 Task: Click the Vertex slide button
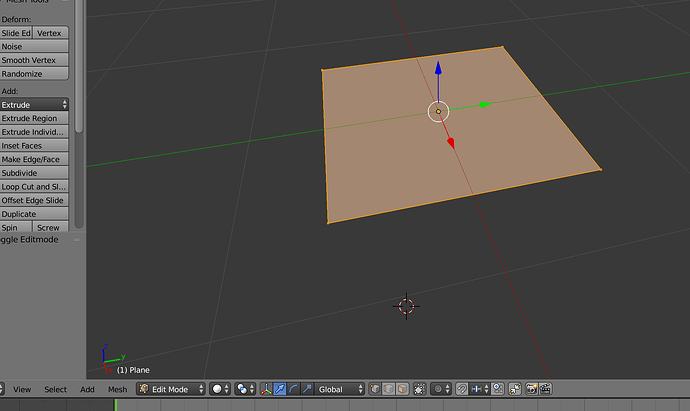[x=51, y=33]
